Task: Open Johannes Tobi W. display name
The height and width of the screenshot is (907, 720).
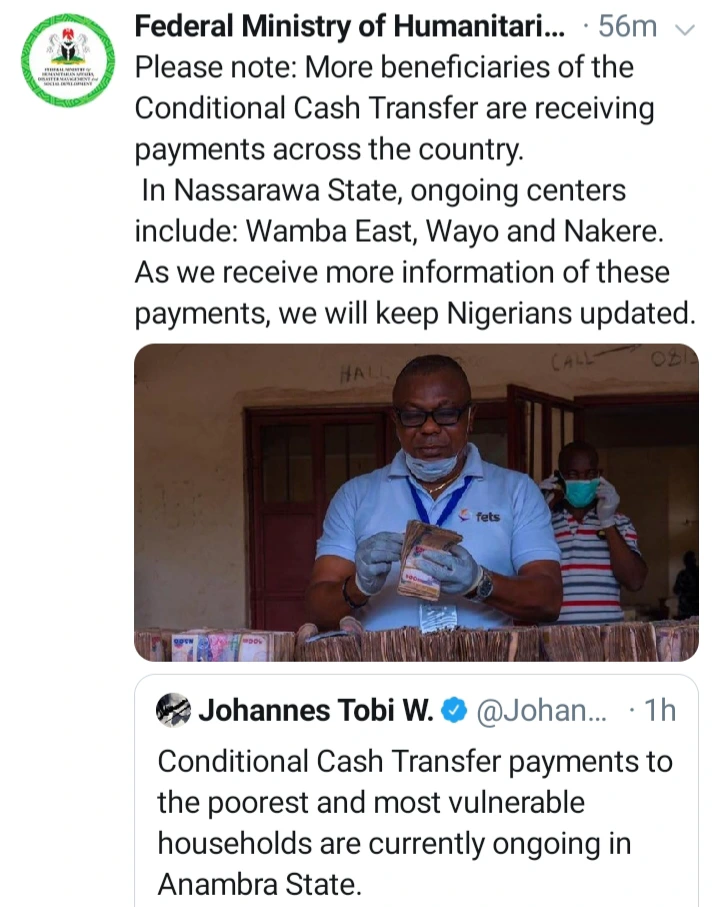Action: (x=316, y=710)
